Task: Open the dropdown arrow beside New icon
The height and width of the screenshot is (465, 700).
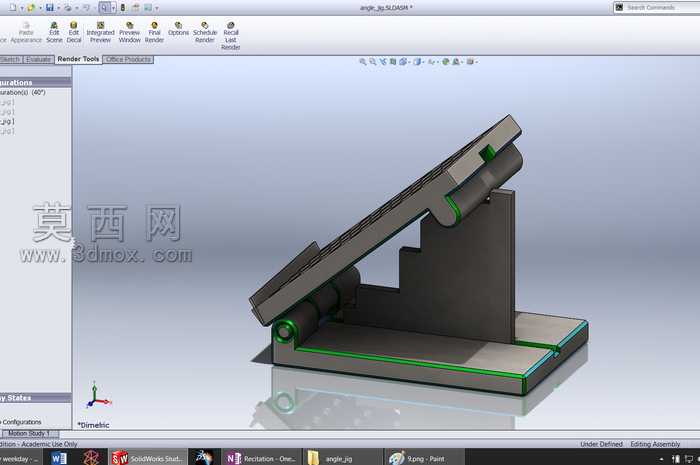Action: (21, 8)
